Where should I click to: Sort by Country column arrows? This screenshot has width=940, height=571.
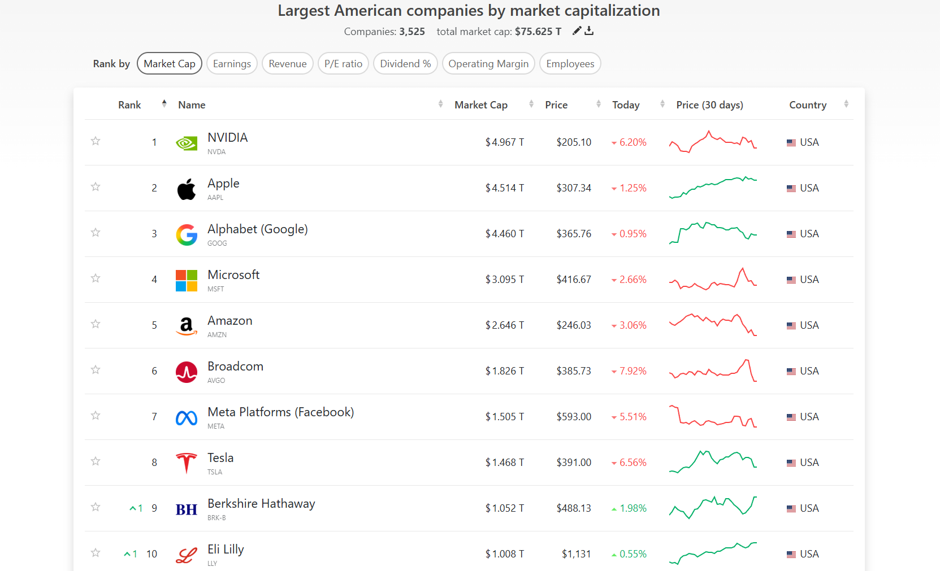tap(846, 104)
